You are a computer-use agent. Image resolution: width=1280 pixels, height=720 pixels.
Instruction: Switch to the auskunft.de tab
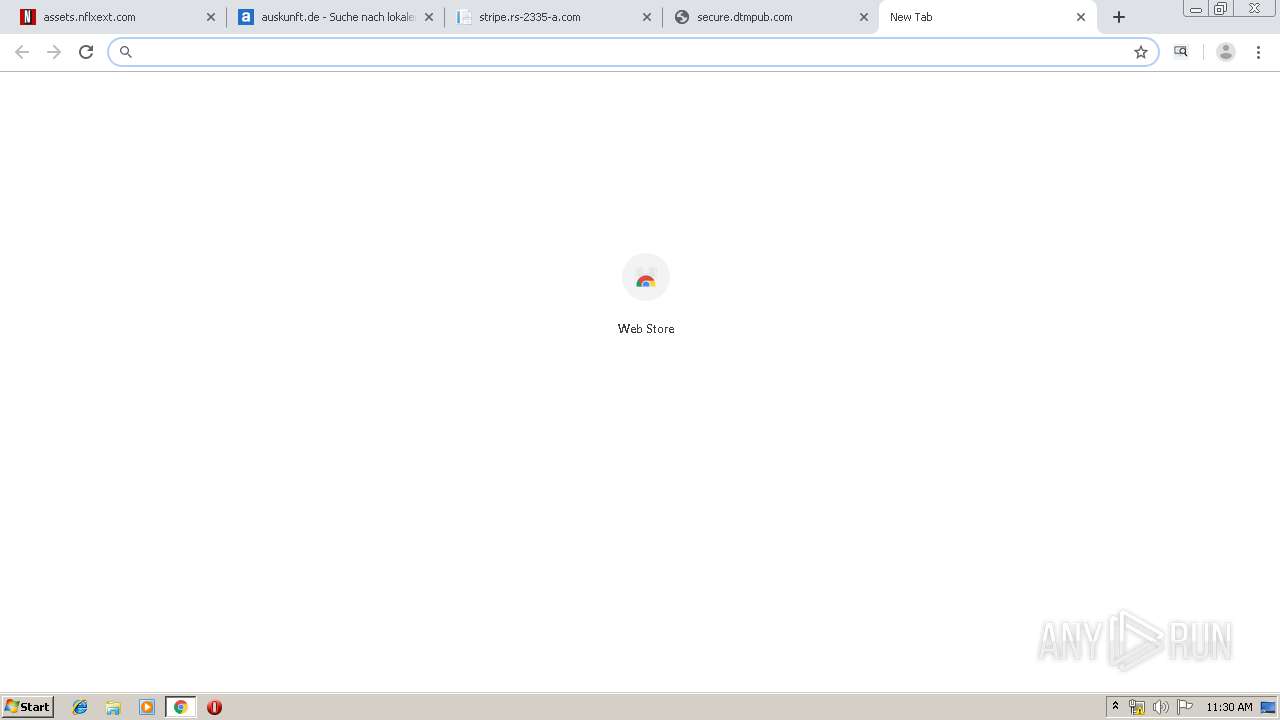tap(336, 17)
